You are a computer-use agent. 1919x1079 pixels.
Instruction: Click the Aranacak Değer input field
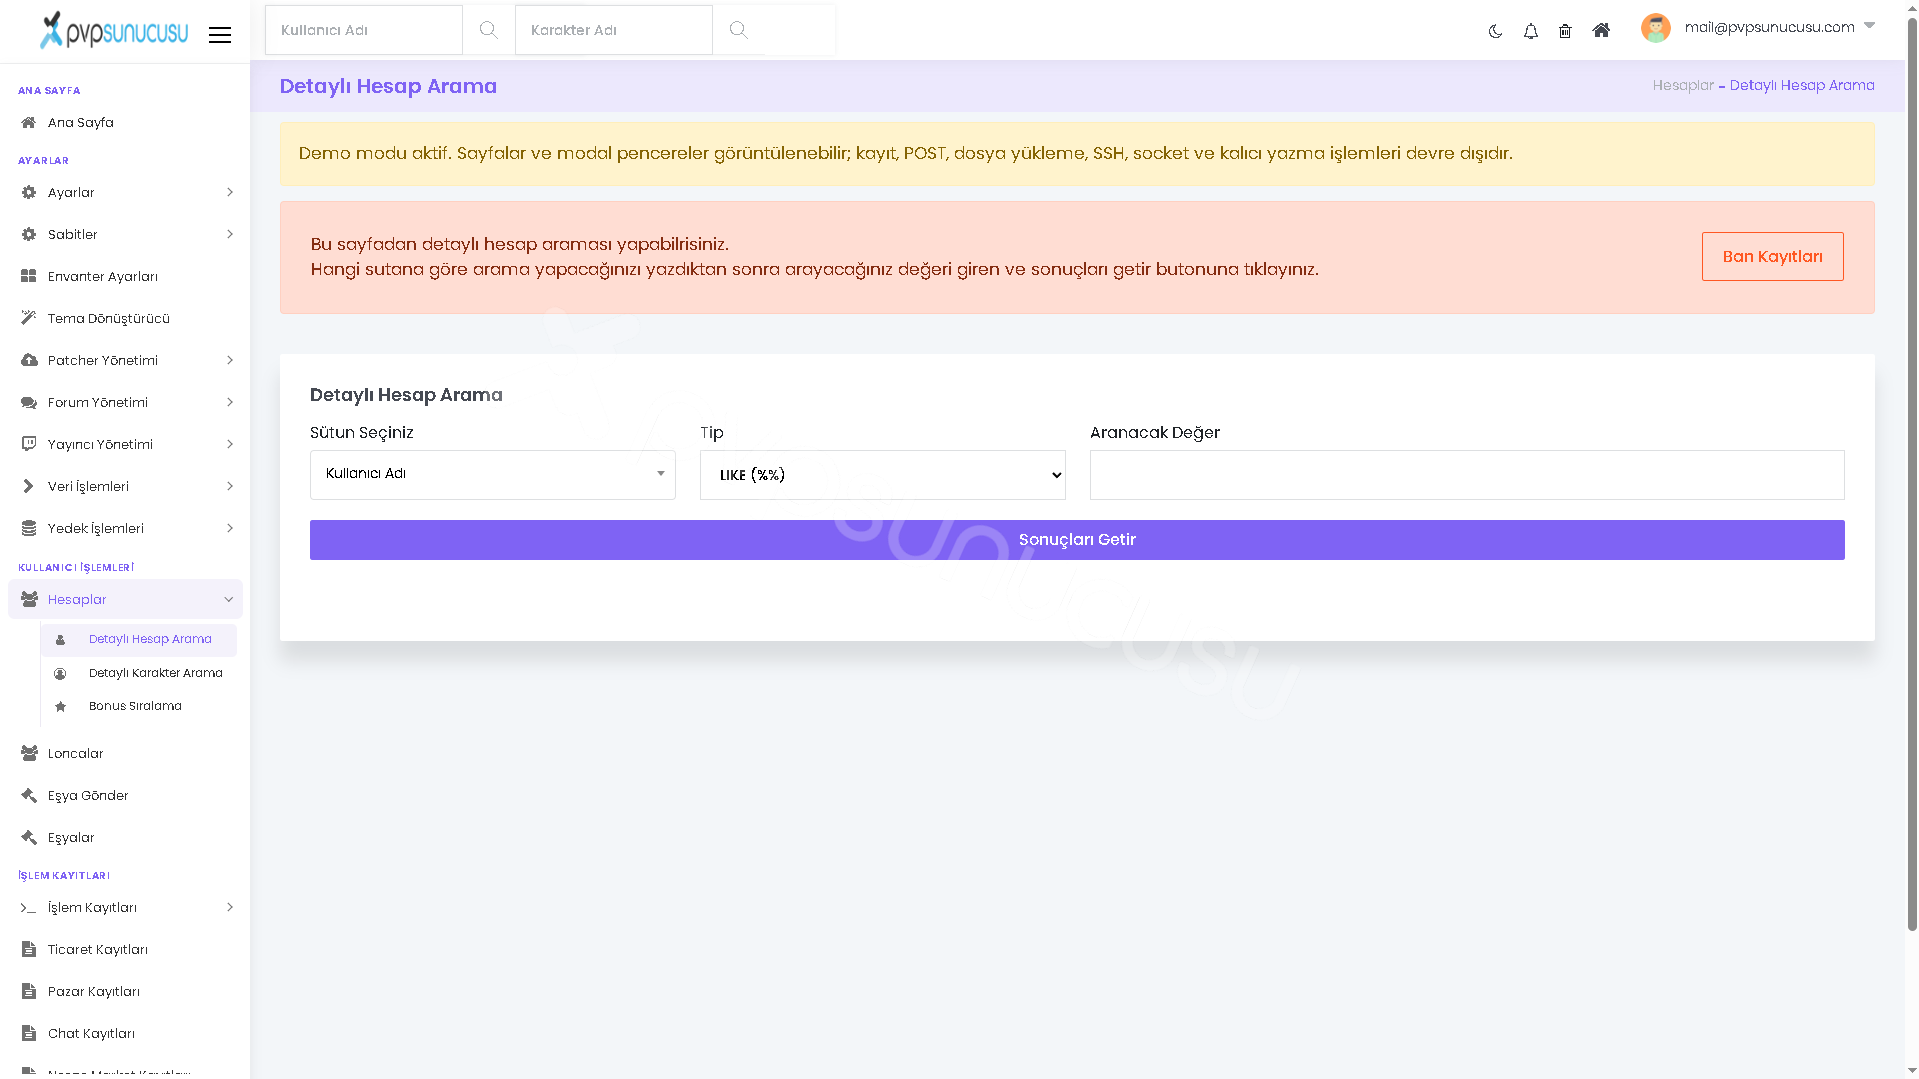click(x=1467, y=475)
